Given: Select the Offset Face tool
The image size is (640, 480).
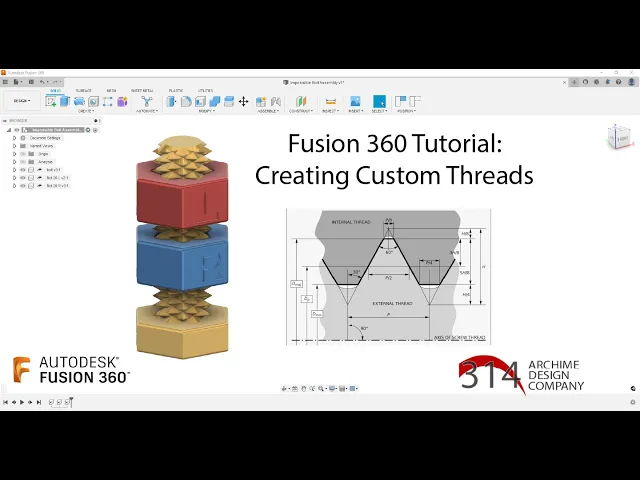Looking at the screenshot, I should click(x=229, y=101).
